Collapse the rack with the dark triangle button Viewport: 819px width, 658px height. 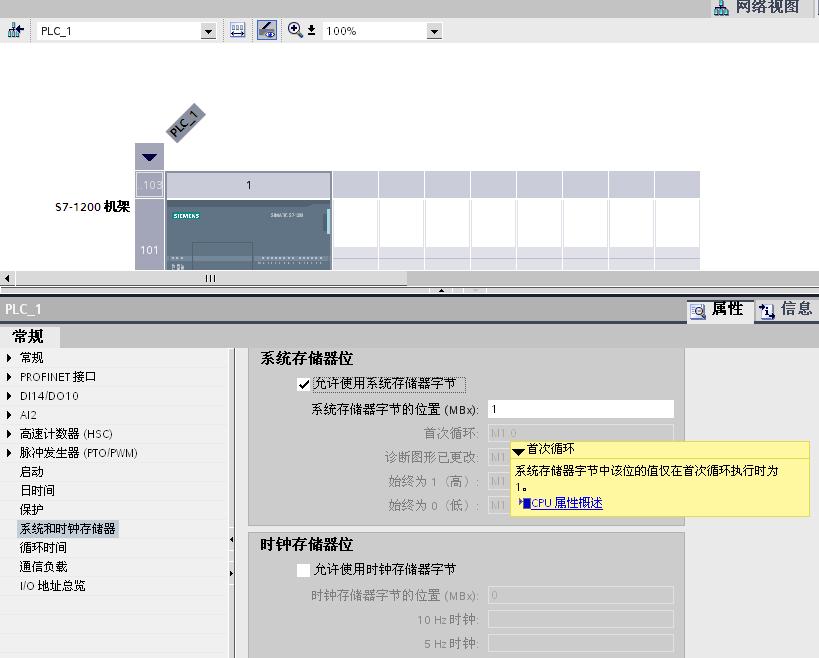point(149,157)
